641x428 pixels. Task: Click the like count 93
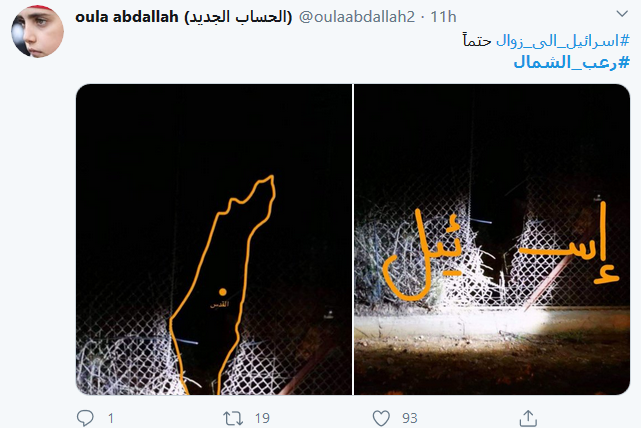tap(410, 418)
